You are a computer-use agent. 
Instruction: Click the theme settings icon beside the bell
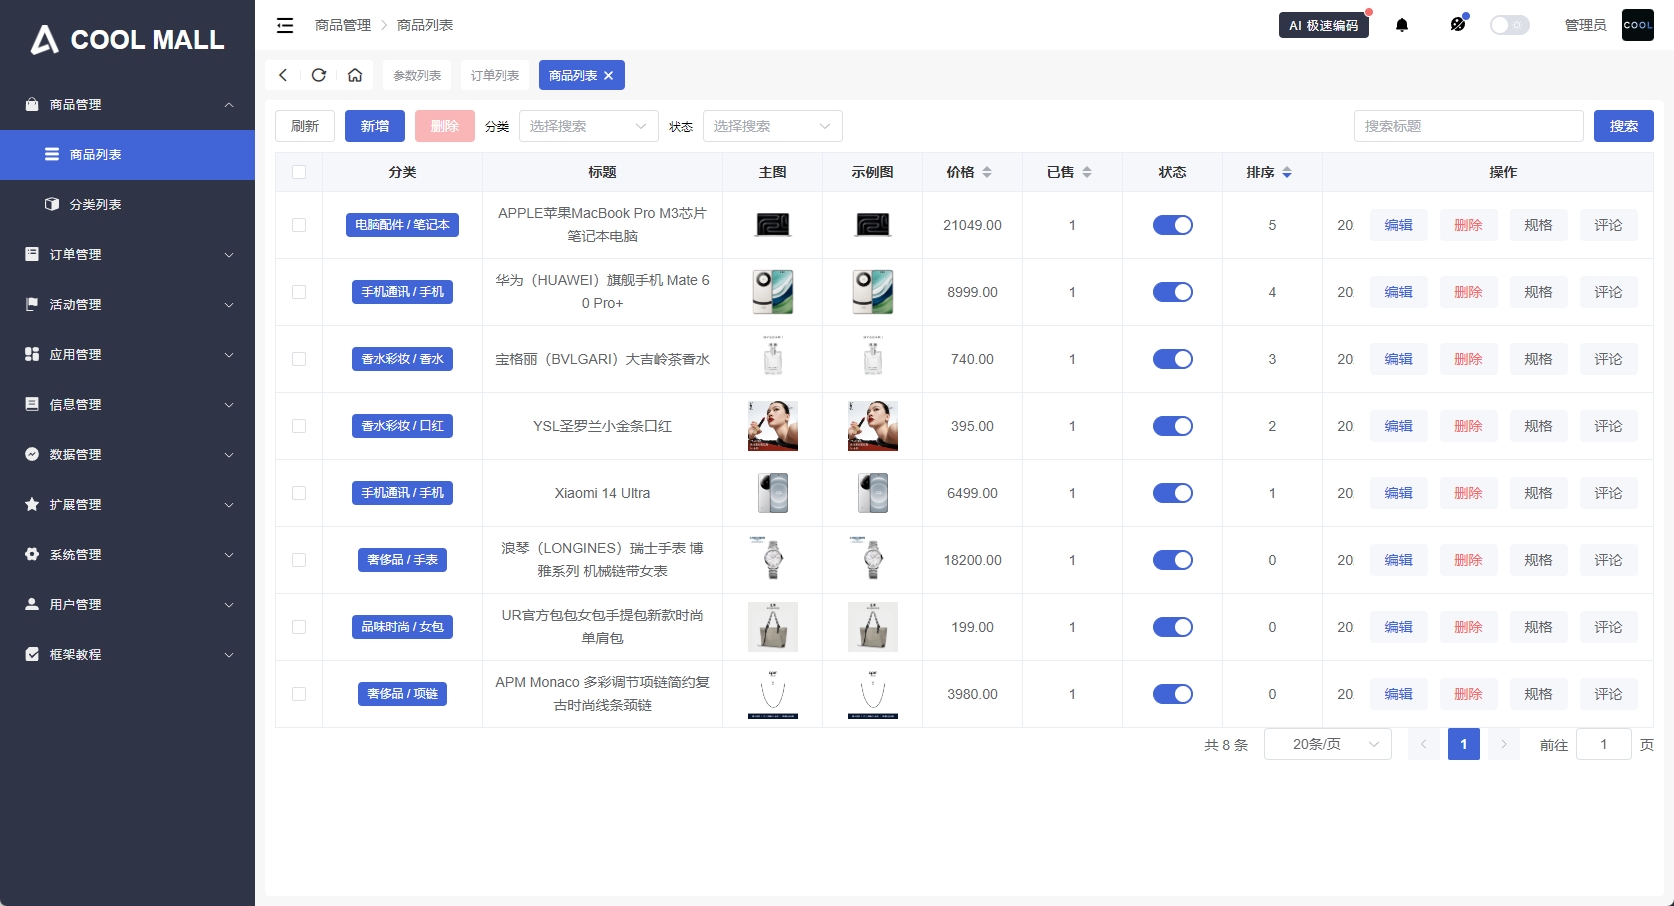coord(1458,24)
